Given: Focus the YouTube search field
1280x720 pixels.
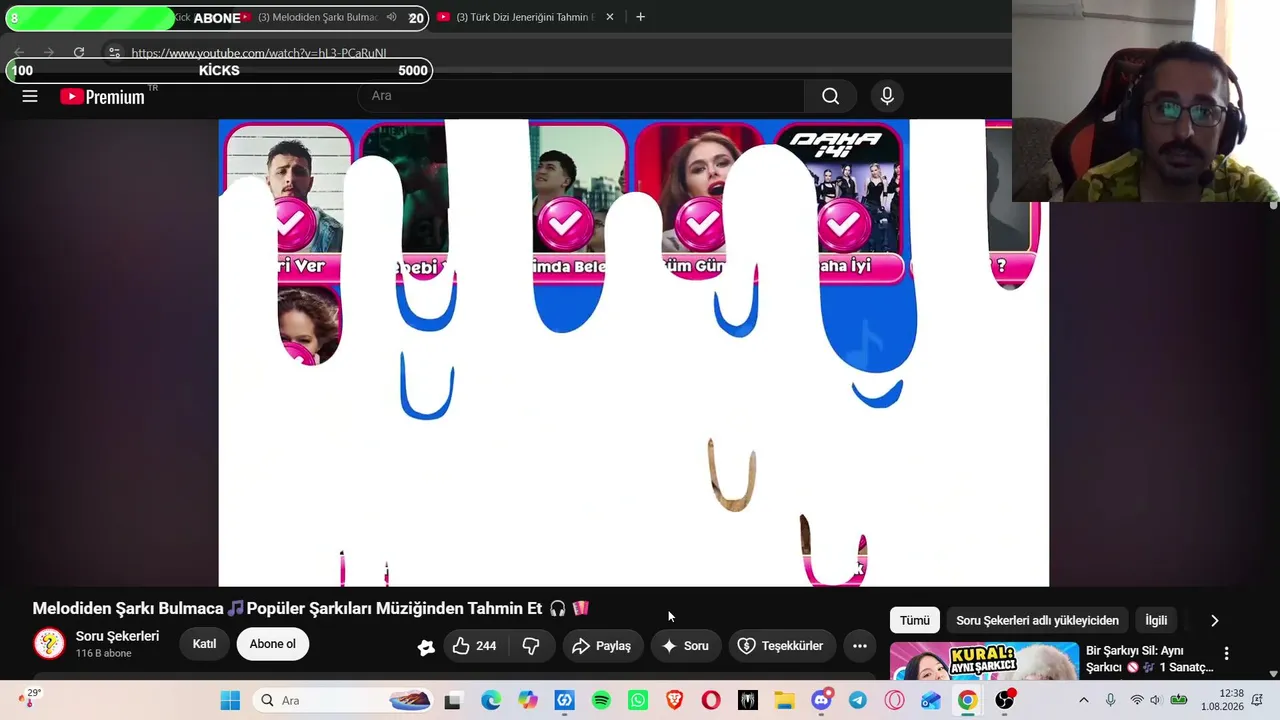Looking at the screenshot, I should point(580,96).
